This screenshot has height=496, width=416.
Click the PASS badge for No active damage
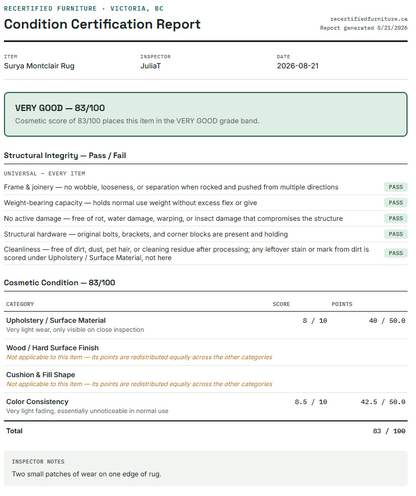395,218
